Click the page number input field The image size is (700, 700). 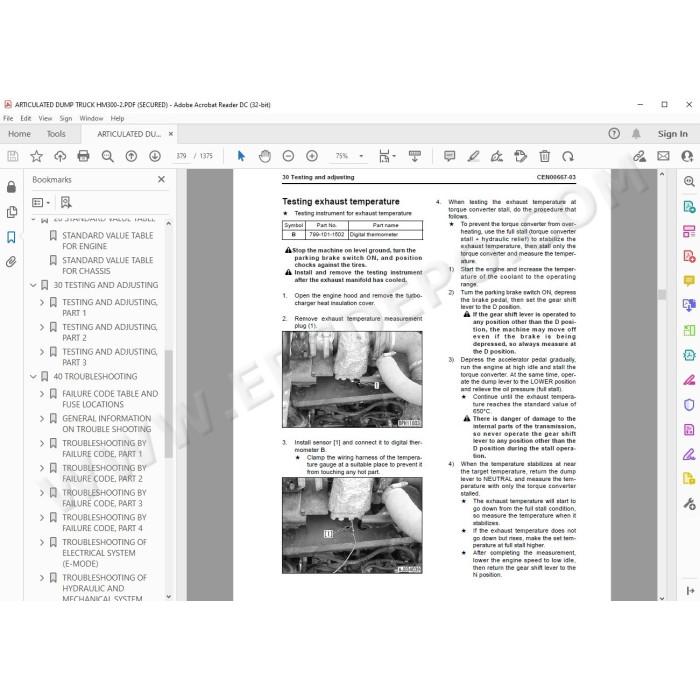(181, 156)
